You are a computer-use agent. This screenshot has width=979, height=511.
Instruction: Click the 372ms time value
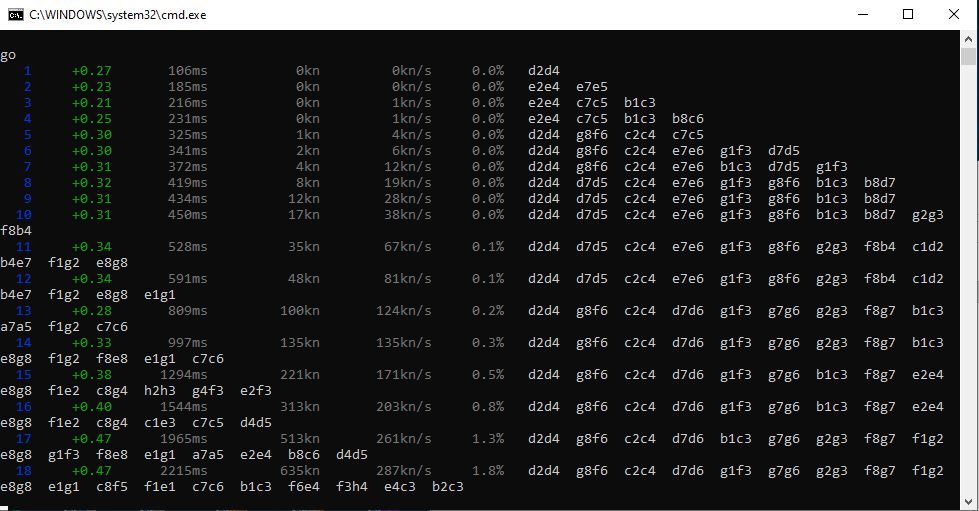187,167
